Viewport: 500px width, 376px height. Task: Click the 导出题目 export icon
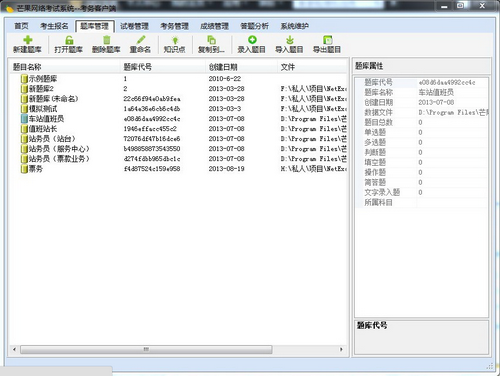click(x=328, y=40)
